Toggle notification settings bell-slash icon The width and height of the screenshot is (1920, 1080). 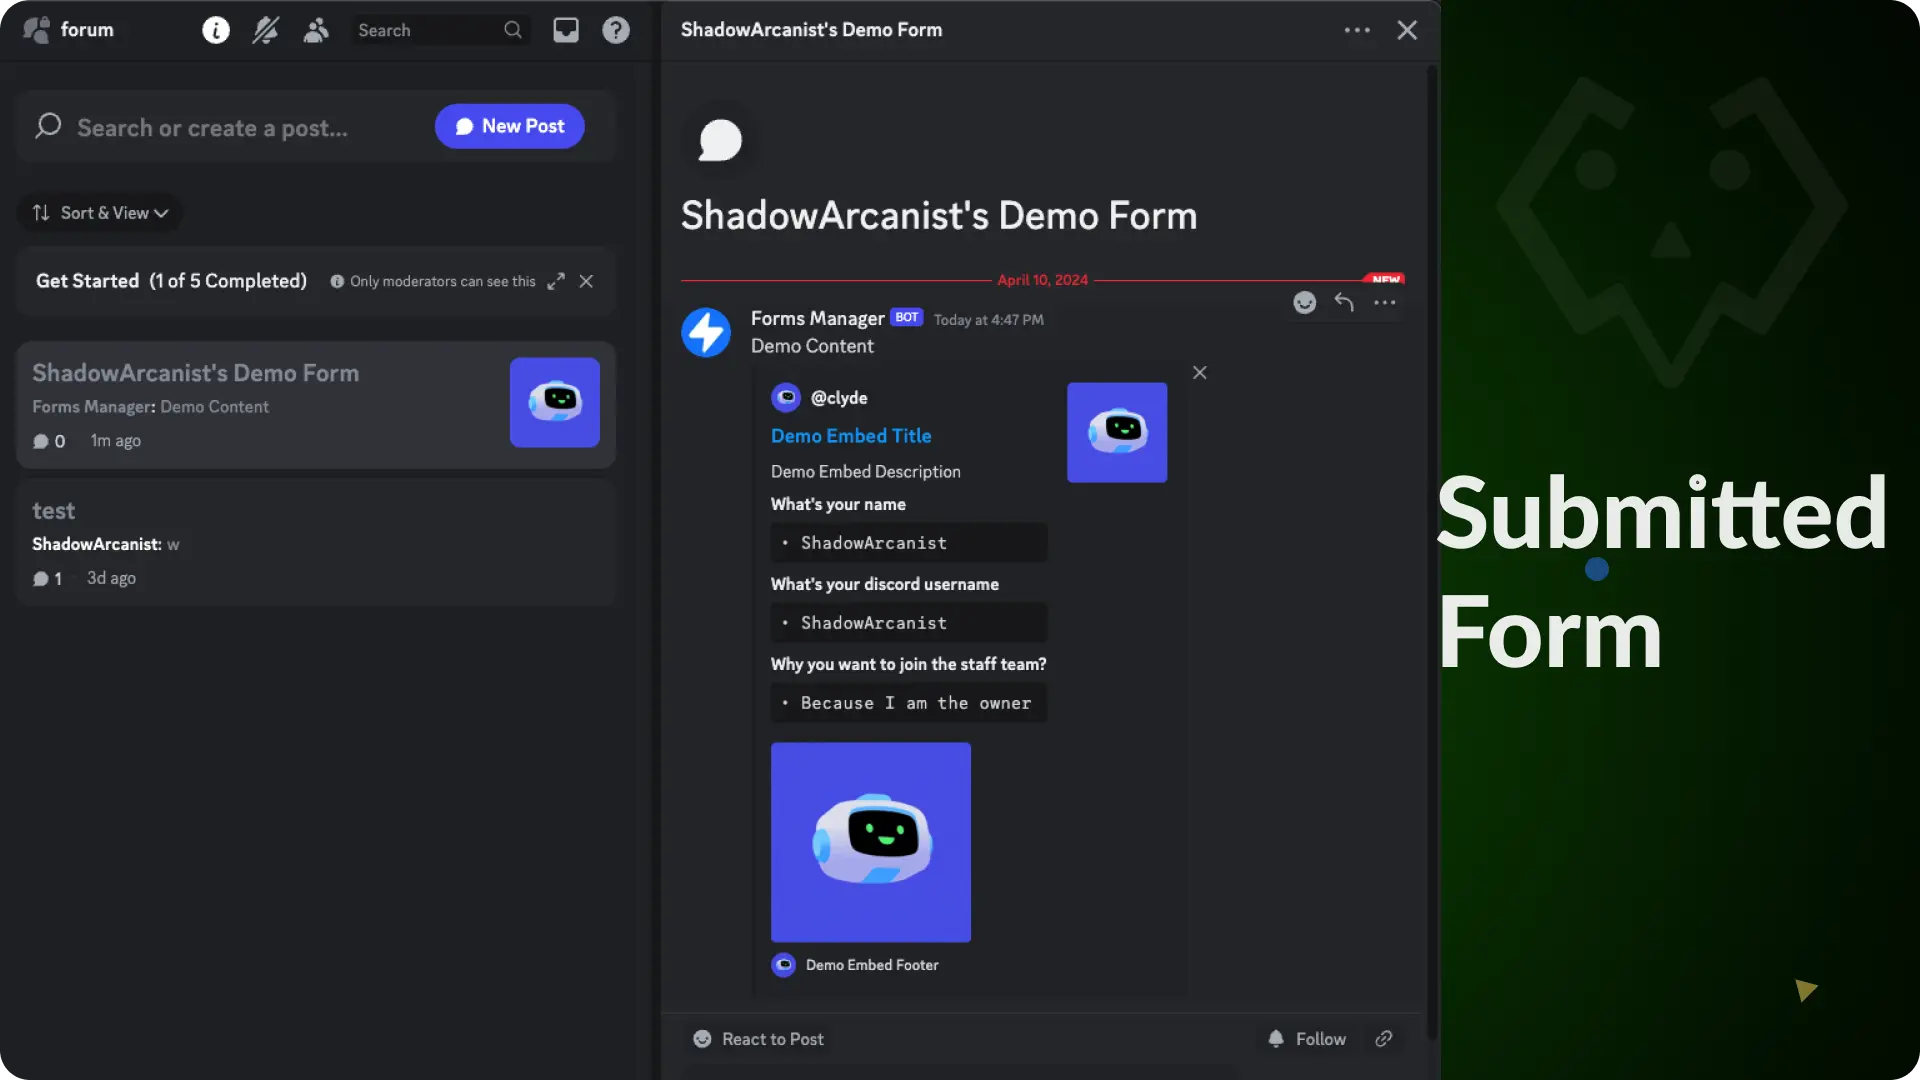point(265,30)
